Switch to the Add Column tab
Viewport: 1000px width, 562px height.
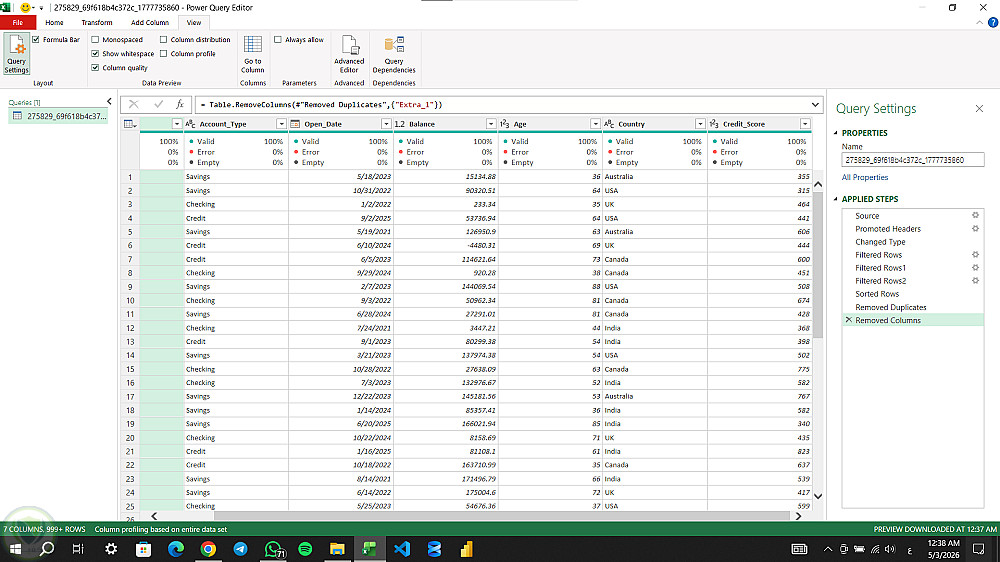click(x=150, y=22)
